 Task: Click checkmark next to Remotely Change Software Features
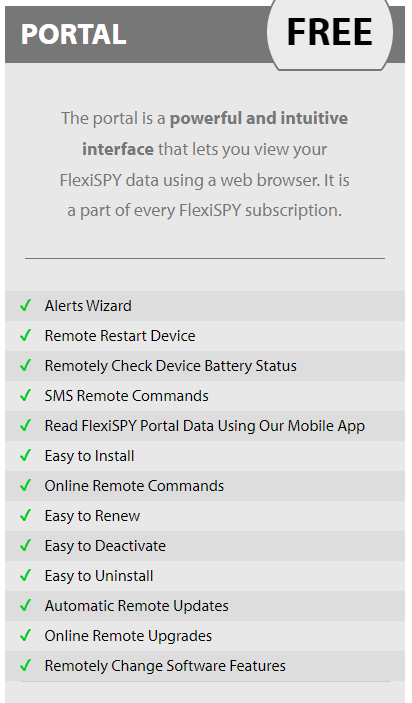26,666
